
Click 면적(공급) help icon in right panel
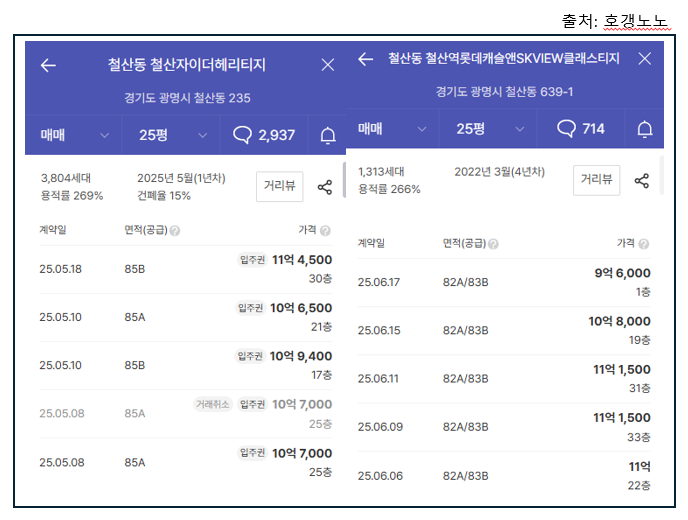point(493,244)
